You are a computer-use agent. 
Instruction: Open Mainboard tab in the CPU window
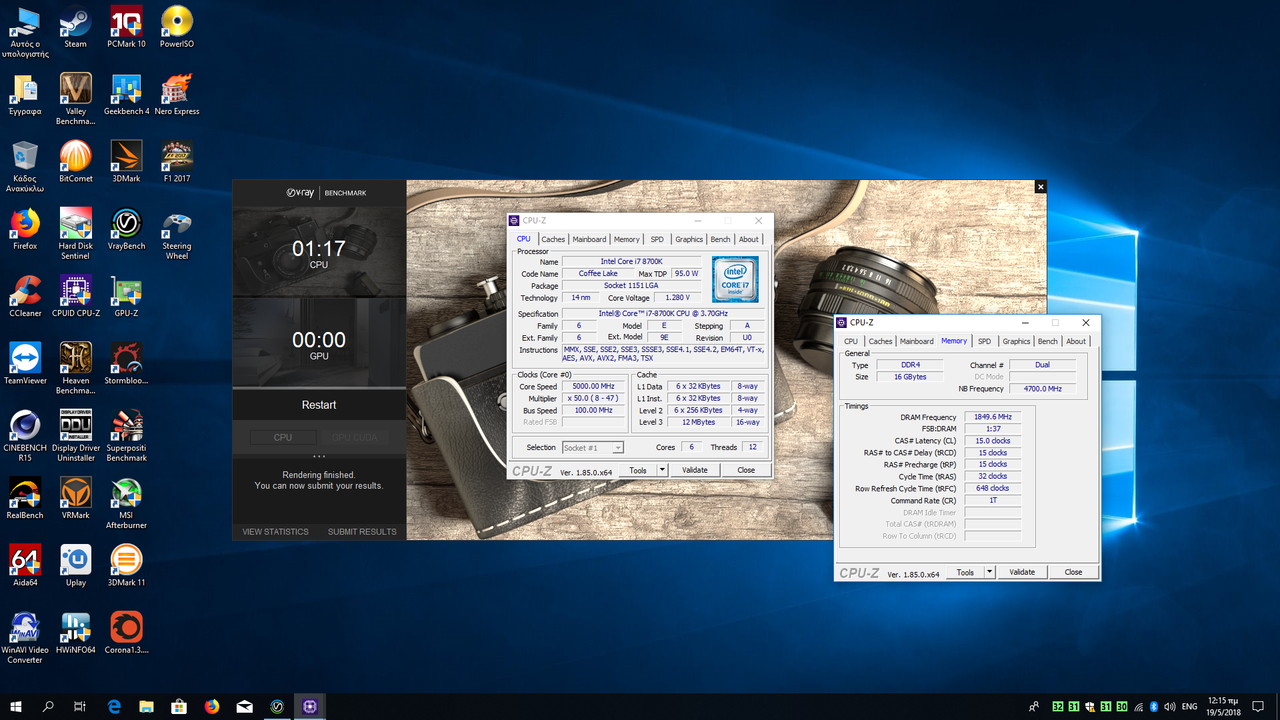589,239
